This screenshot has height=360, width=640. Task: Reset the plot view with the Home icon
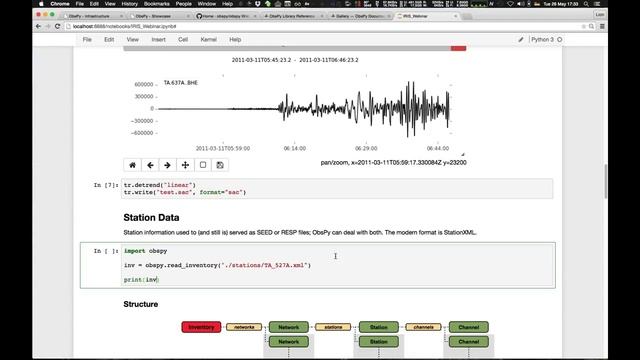click(x=132, y=165)
